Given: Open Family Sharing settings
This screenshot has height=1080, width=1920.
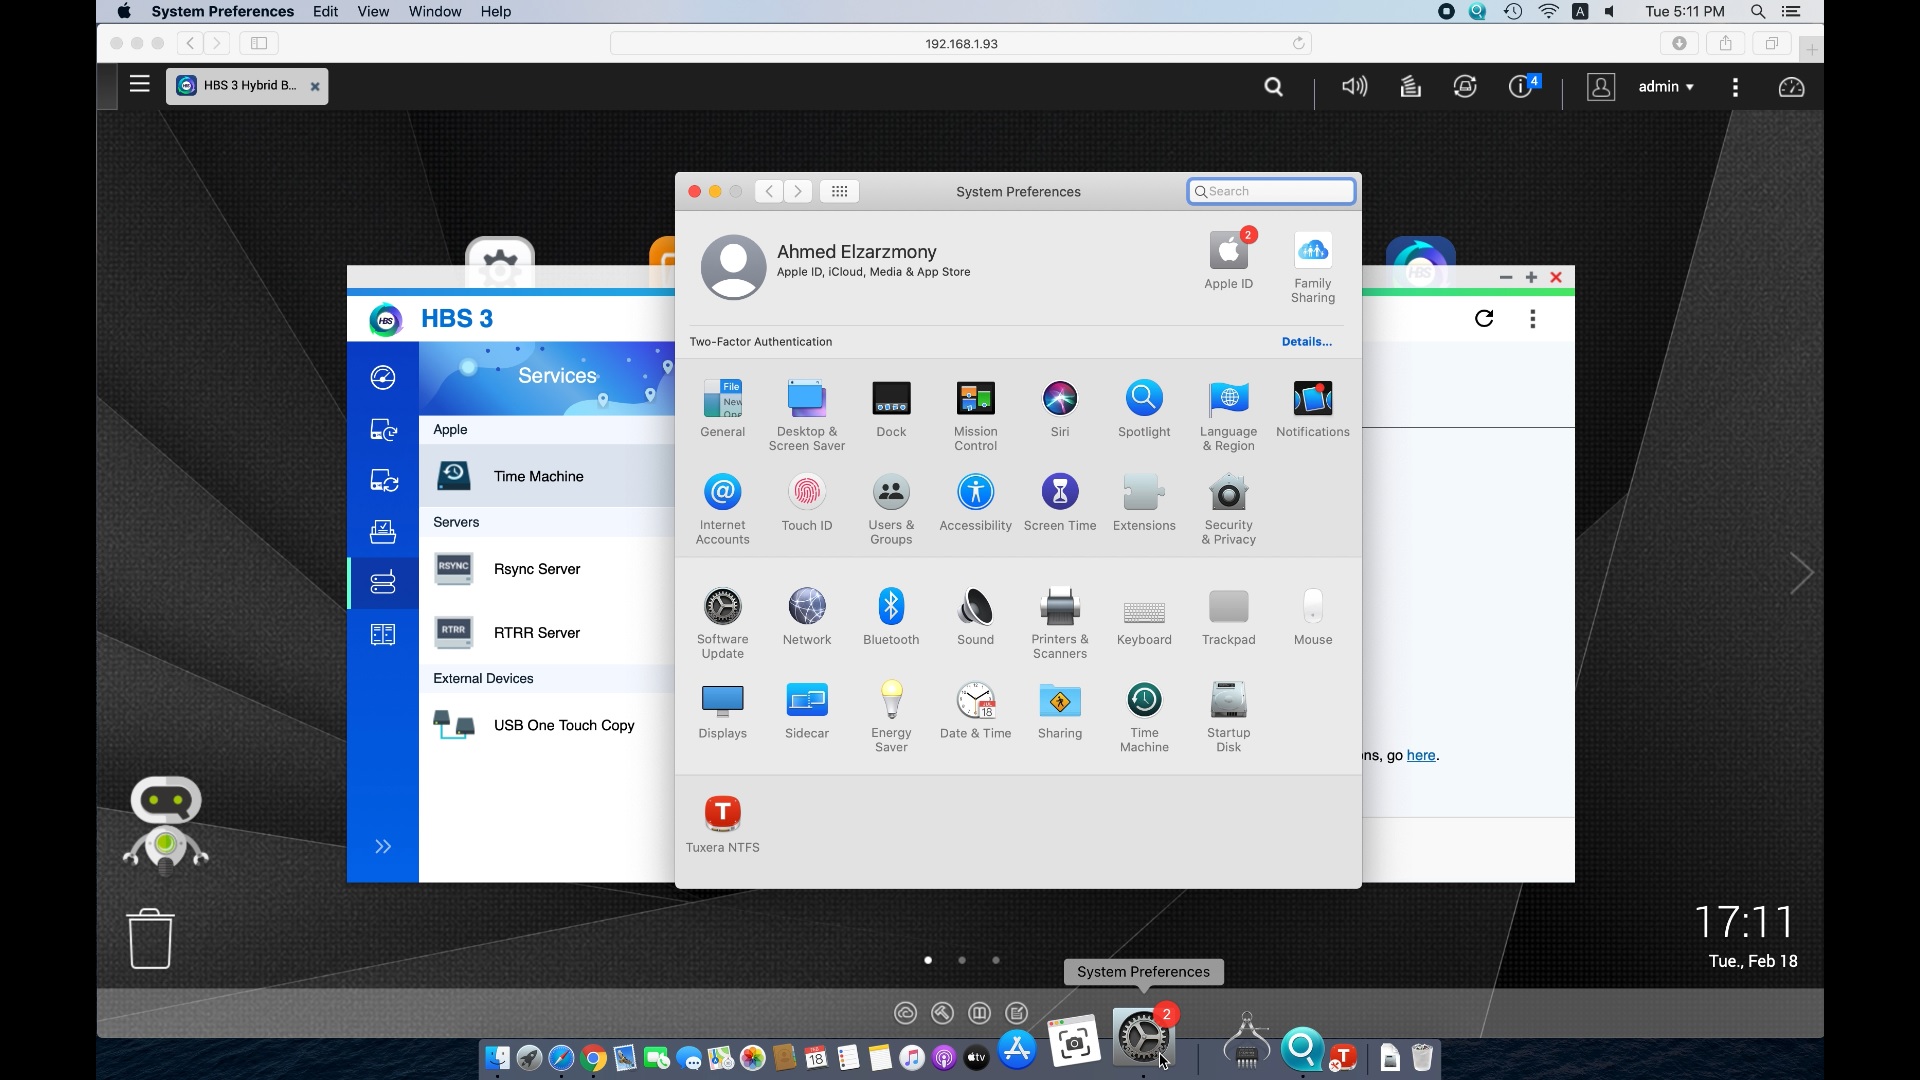Looking at the screenshot, I should (x=1313, y=267).
